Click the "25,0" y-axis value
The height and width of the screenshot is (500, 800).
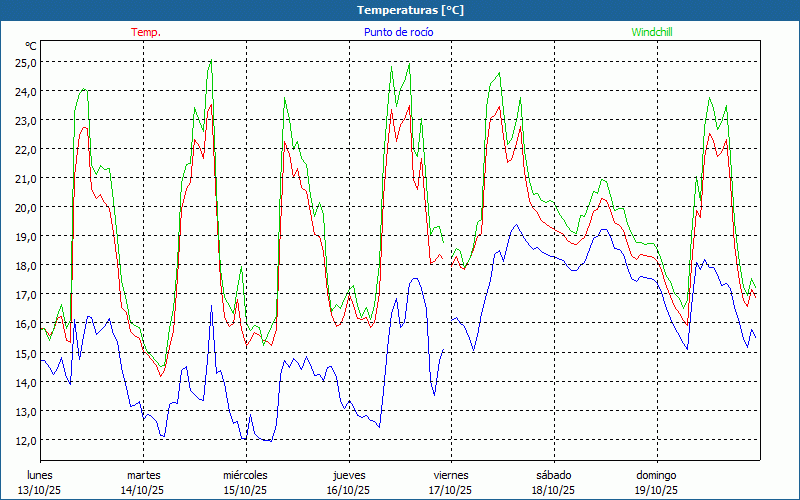tap(25, 62)
